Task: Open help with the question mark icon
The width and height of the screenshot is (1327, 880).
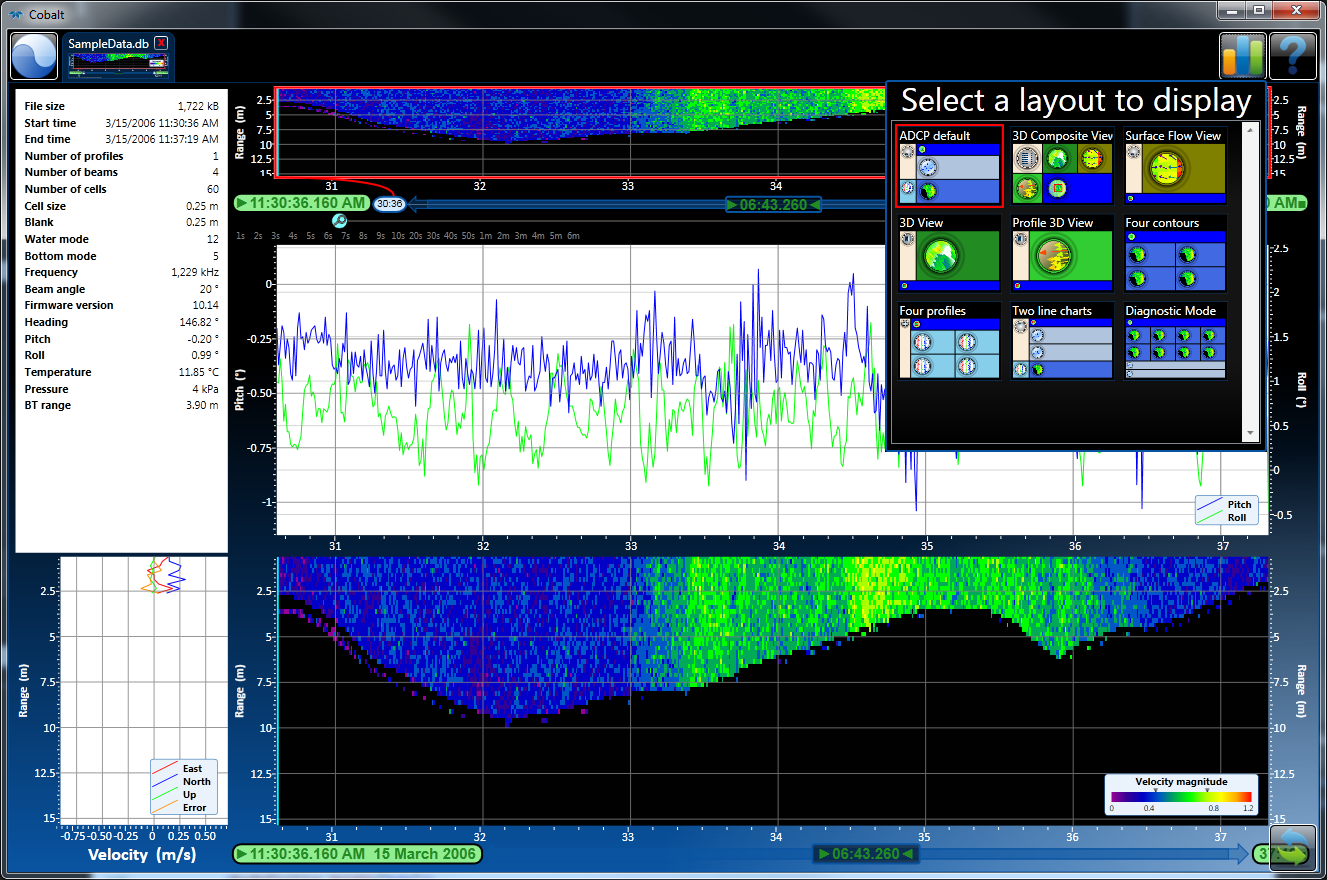Action: click(x=1292, y=56)
